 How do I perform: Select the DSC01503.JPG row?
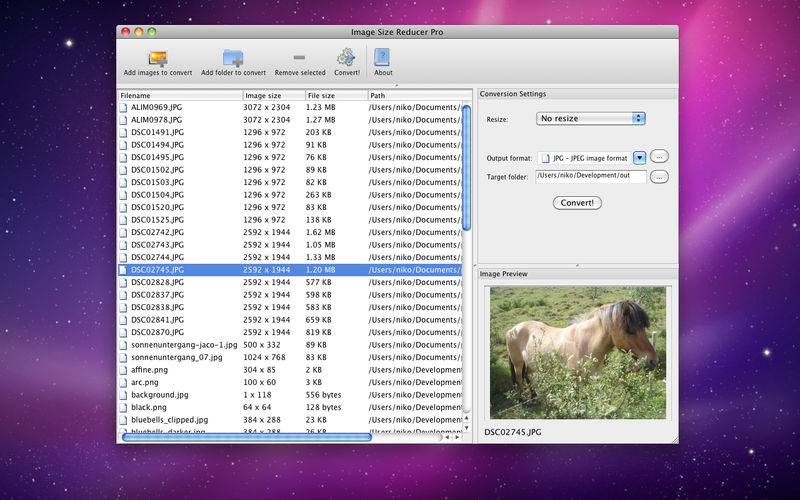coord(290,183)
